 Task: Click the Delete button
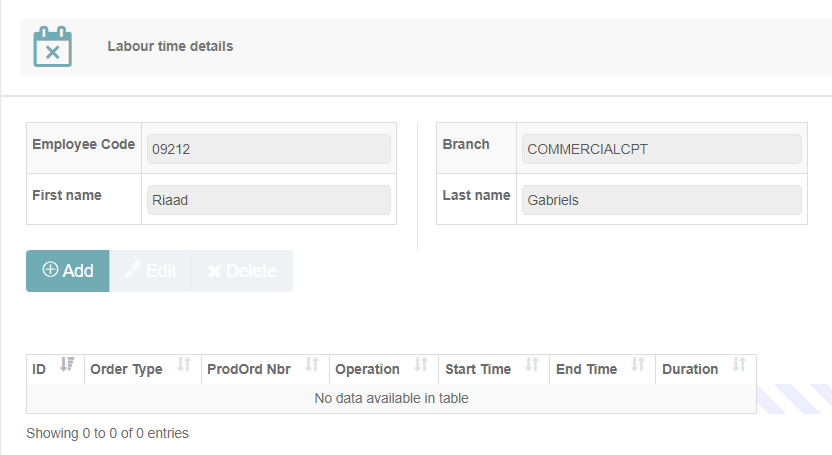tap(242, 271)
